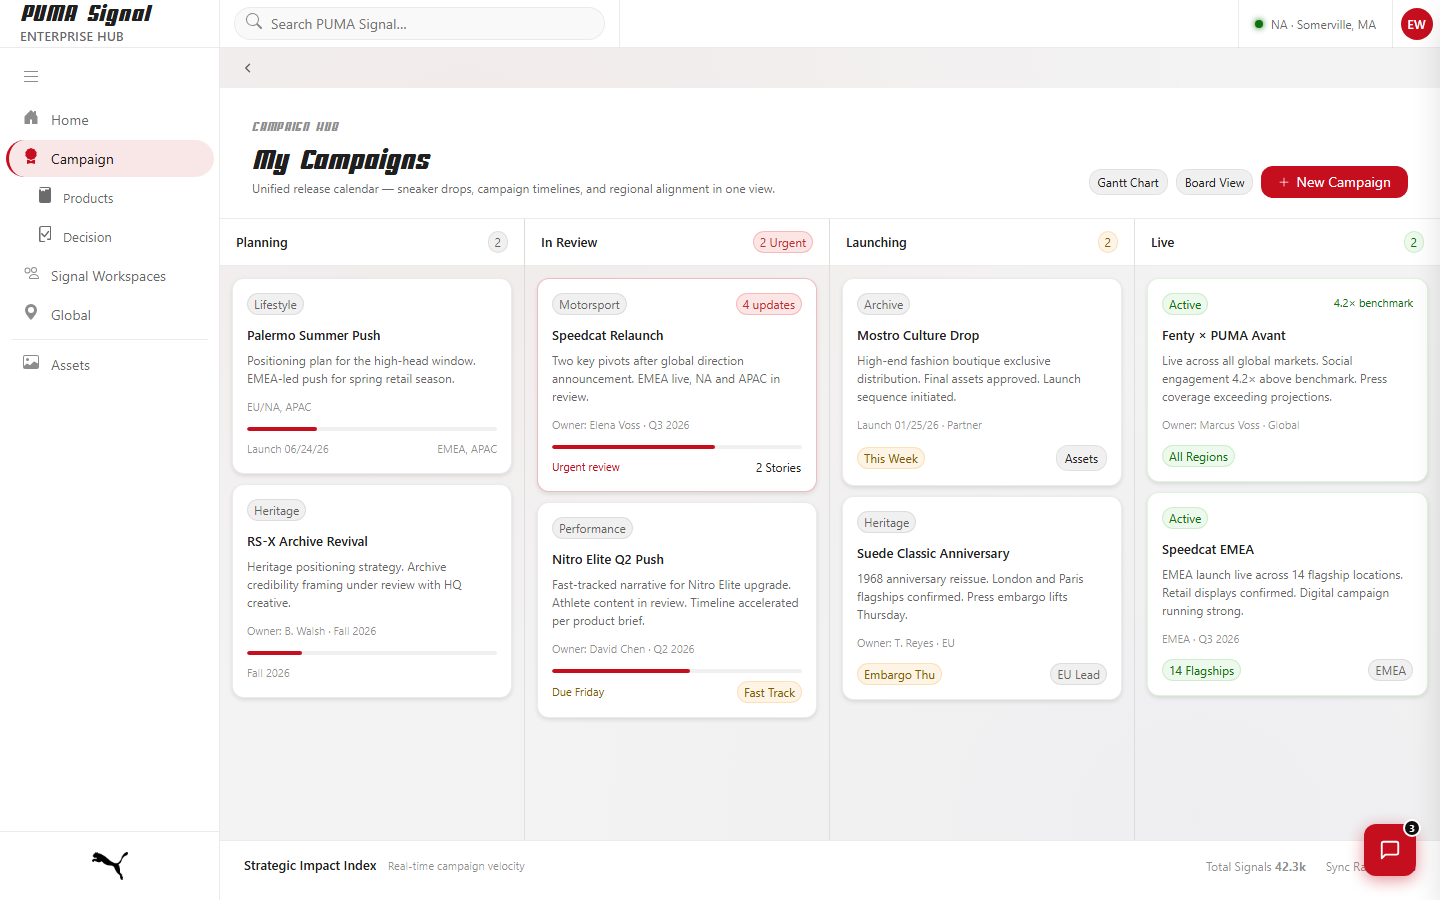Click the EU Lead tag
This screenshot has height=900, width=1440.
pyautogui.click(x=1078, y=675)
